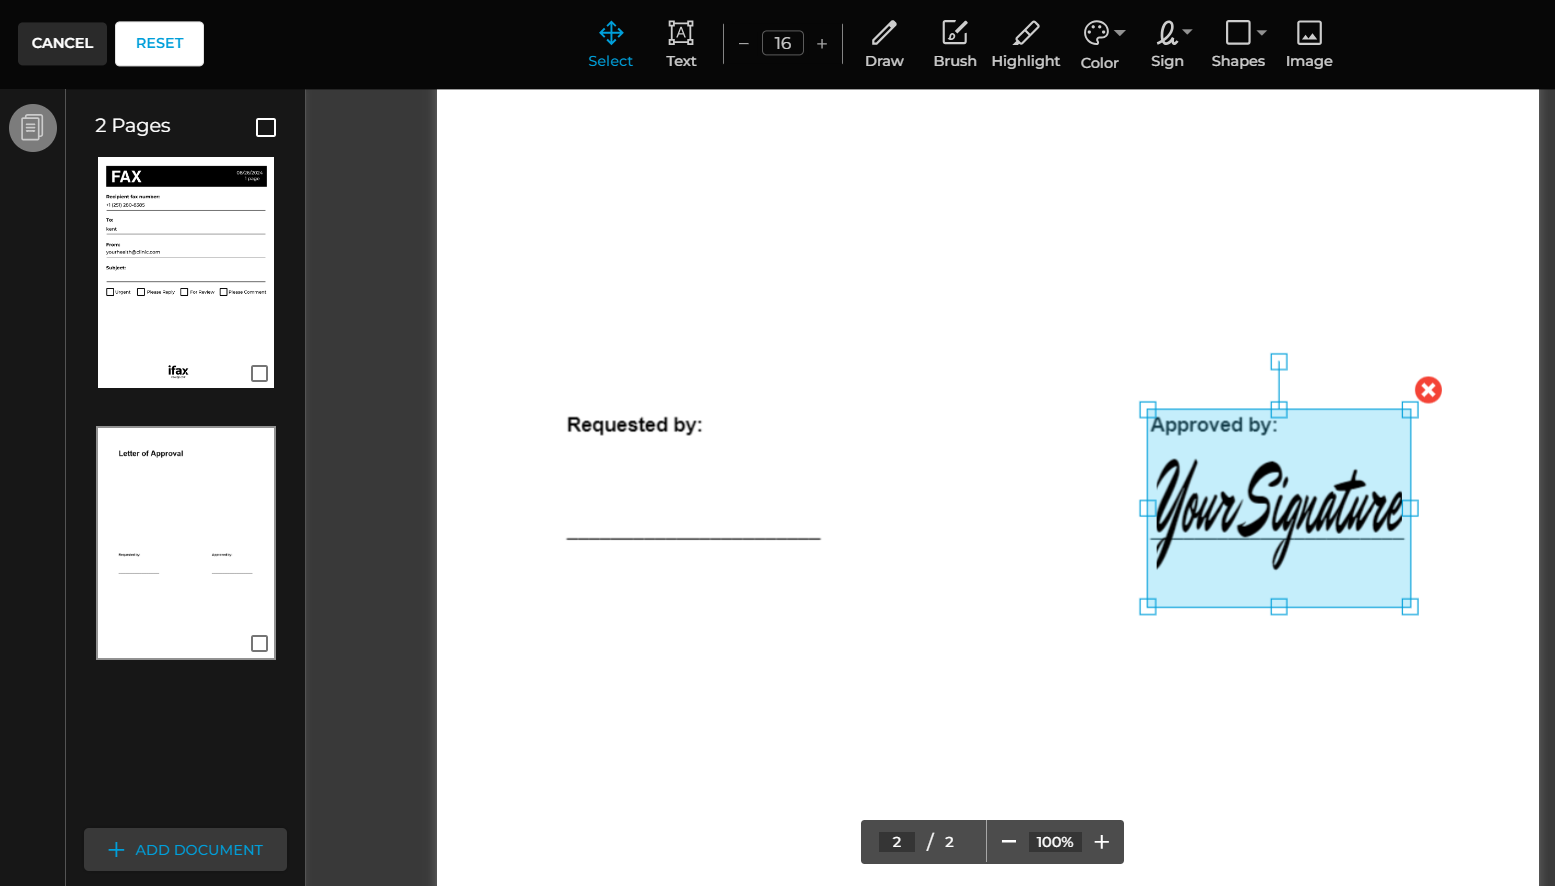
Task: Increase font size with the plus stepper
Action: coord(822,43)
